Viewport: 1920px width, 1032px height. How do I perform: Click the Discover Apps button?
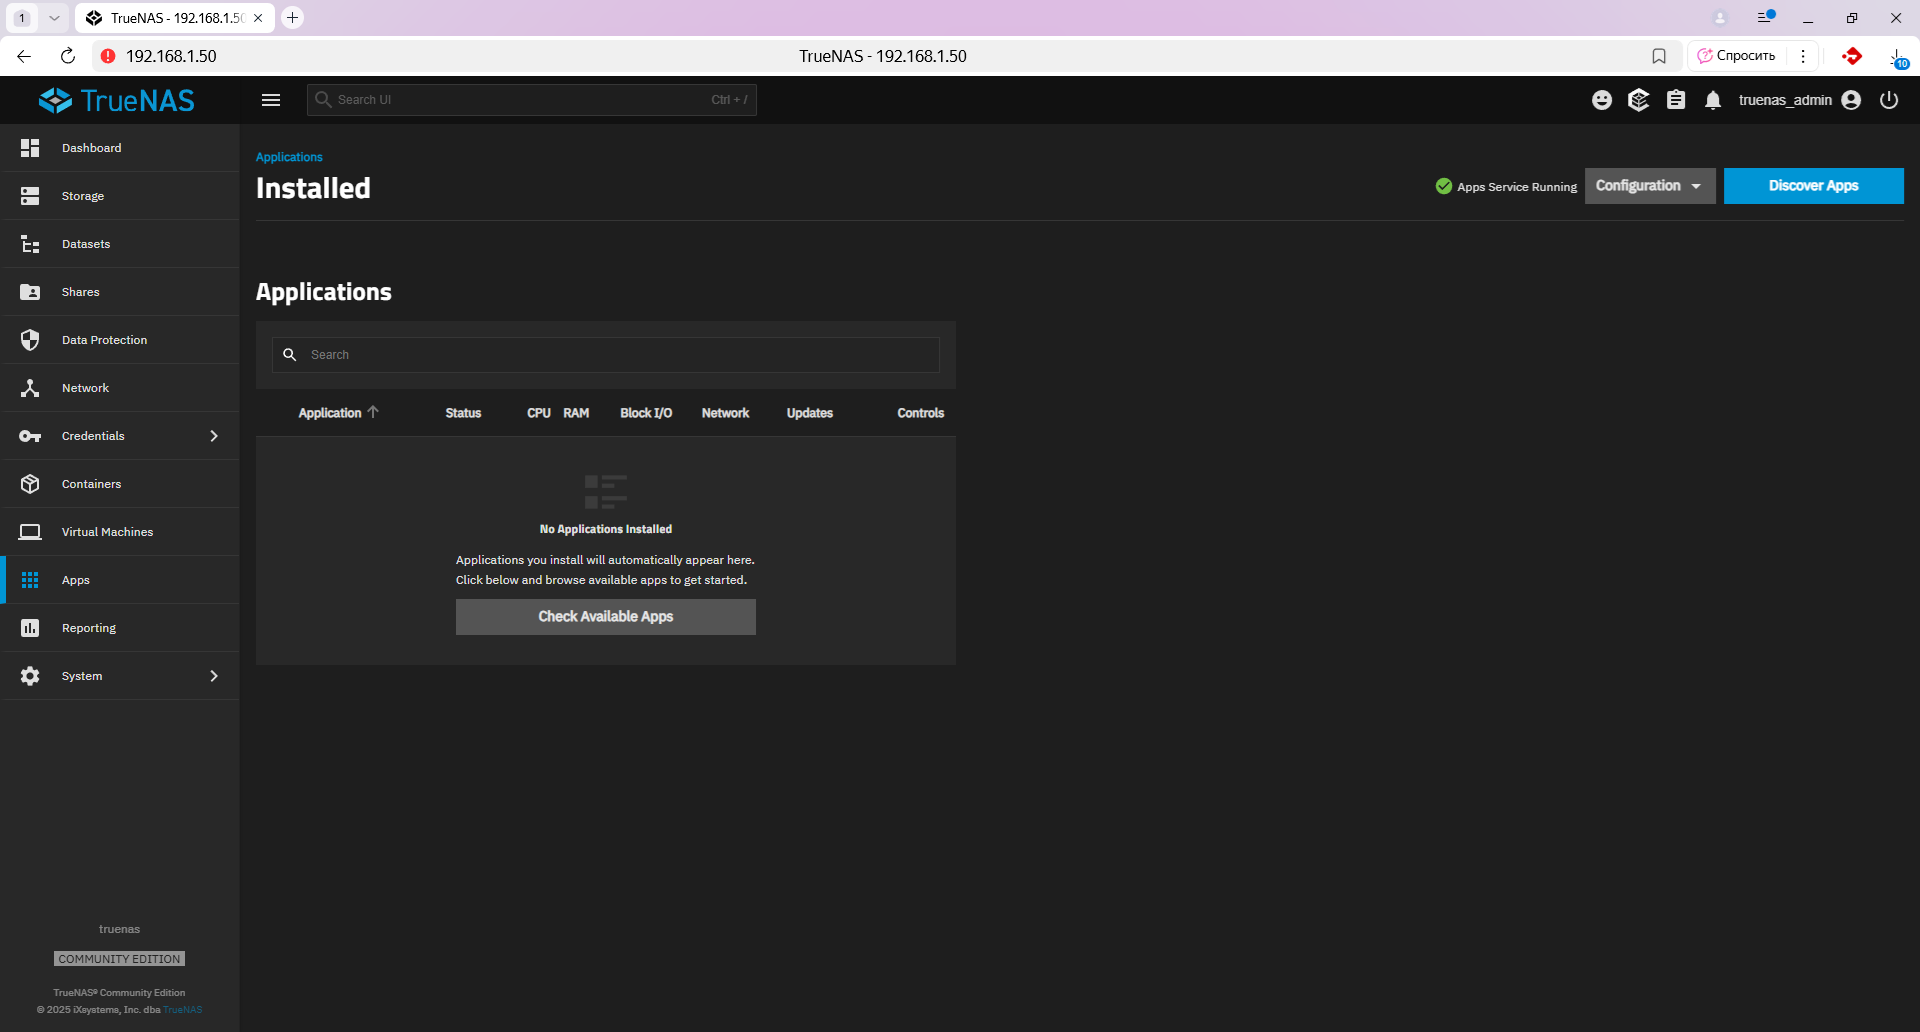1813,186
